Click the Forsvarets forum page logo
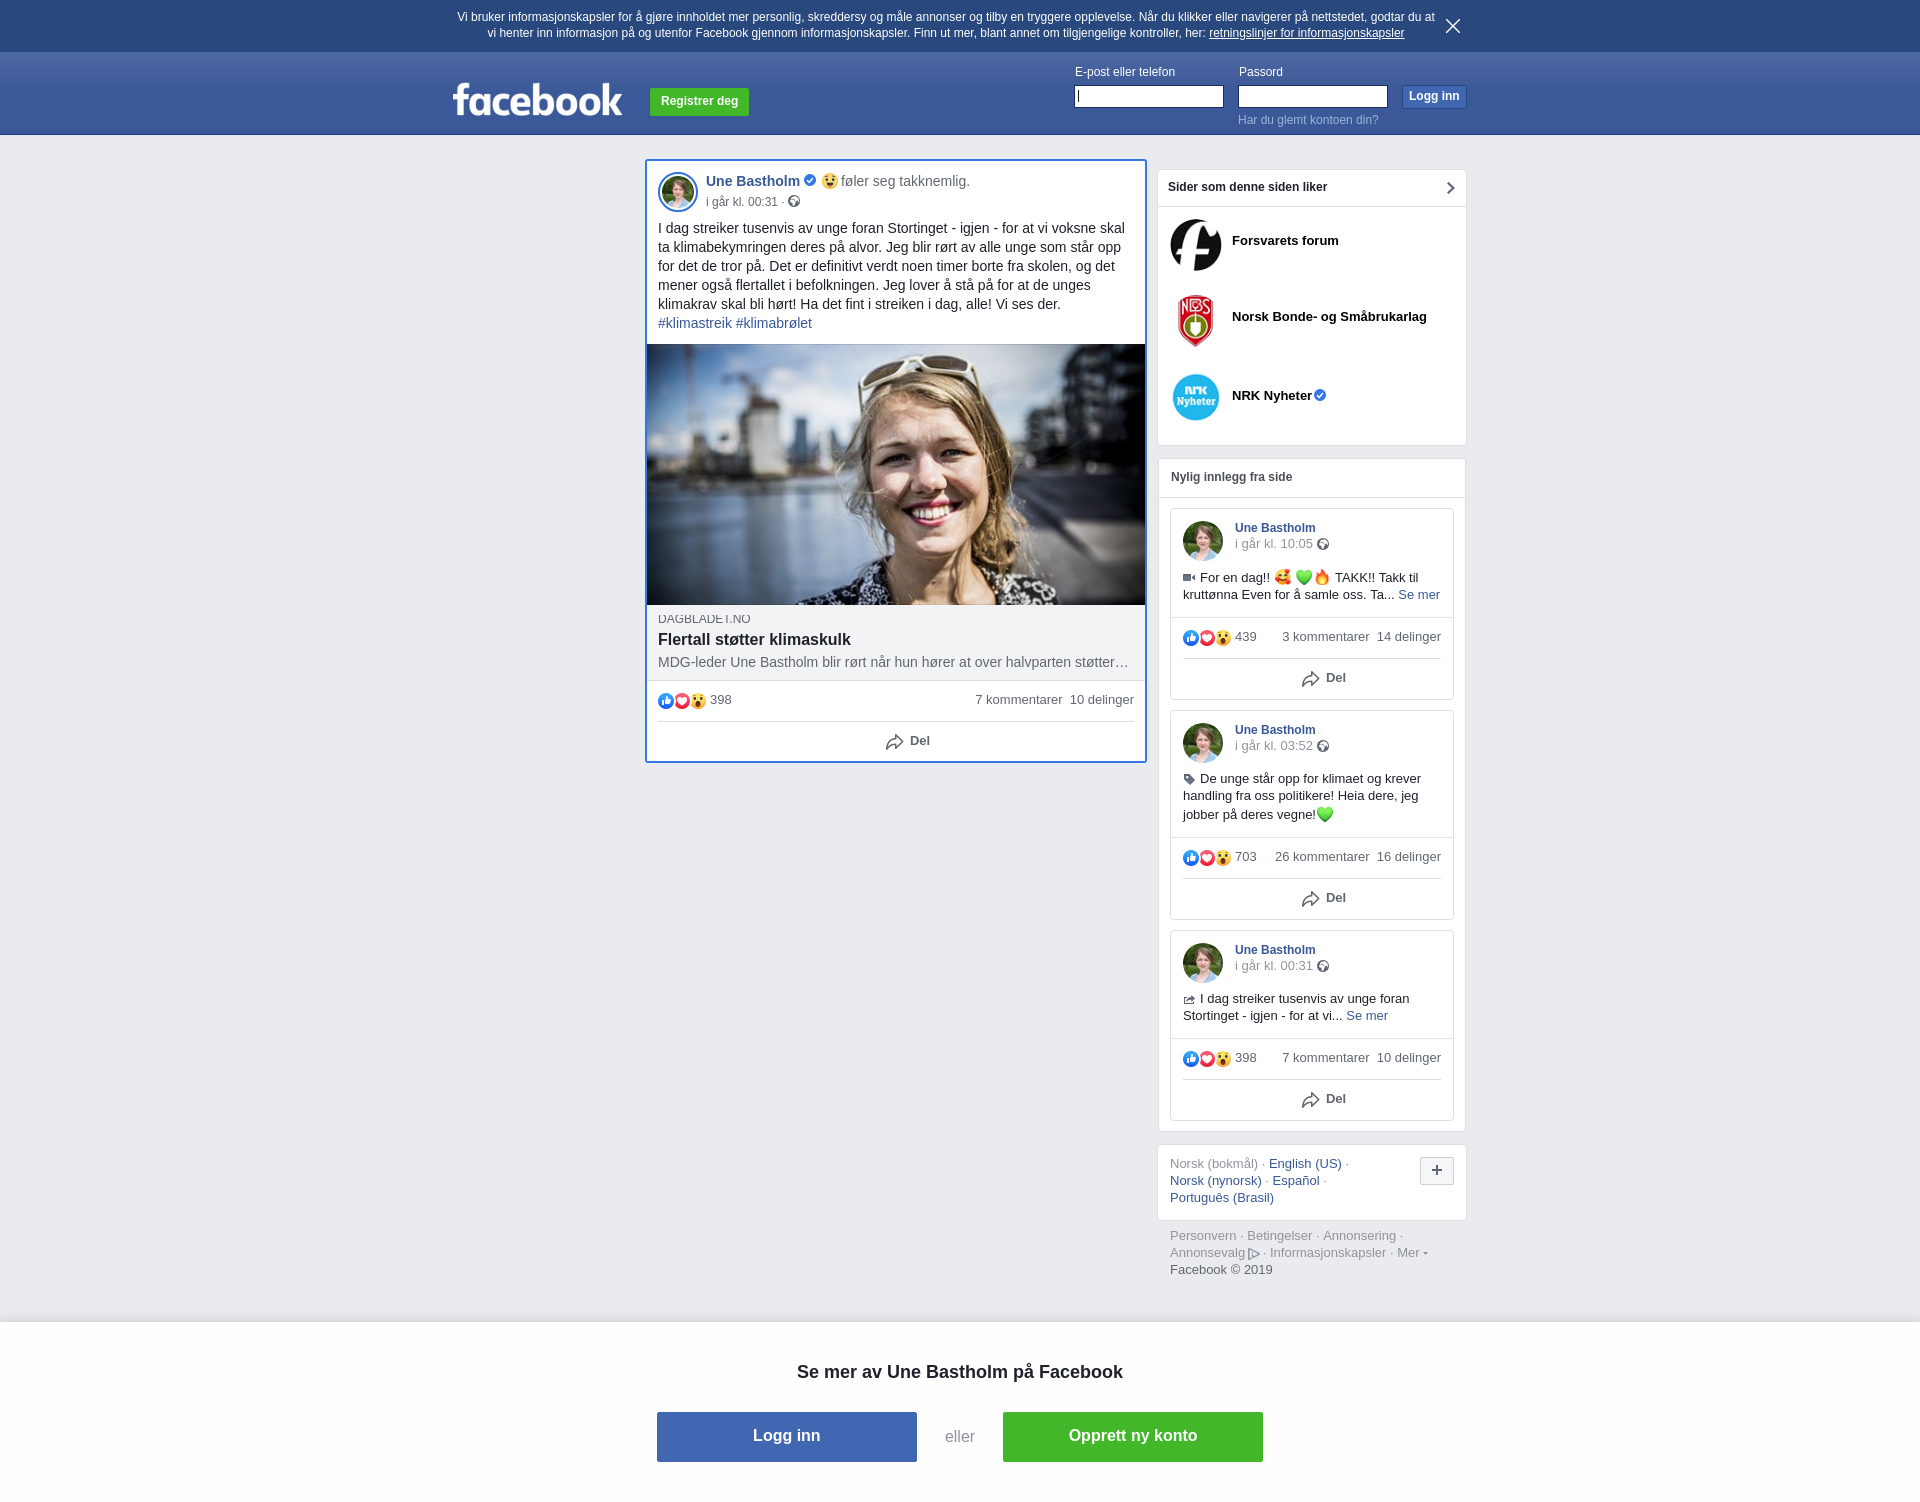Image resolution: width=1920 pixels, height=1502 pixels. (1196, 245)
